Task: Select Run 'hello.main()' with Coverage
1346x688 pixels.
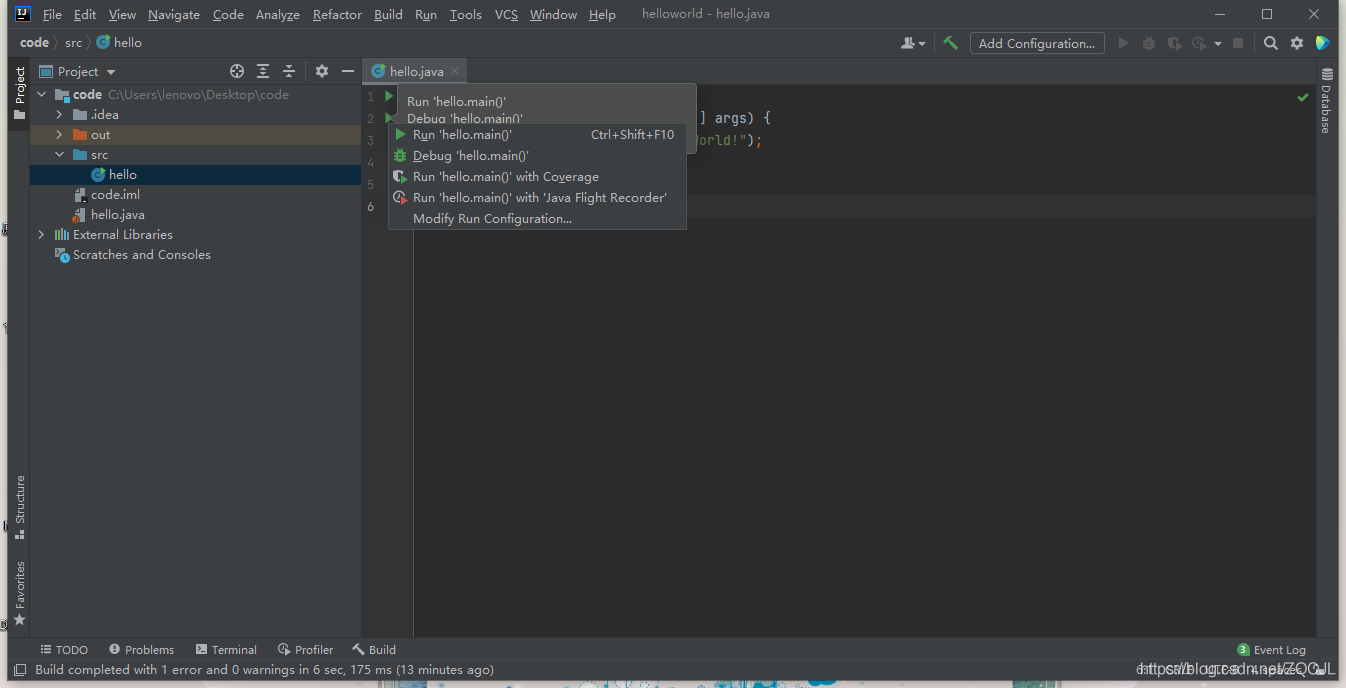Action: pyautogui.click(x=537, y=176)
